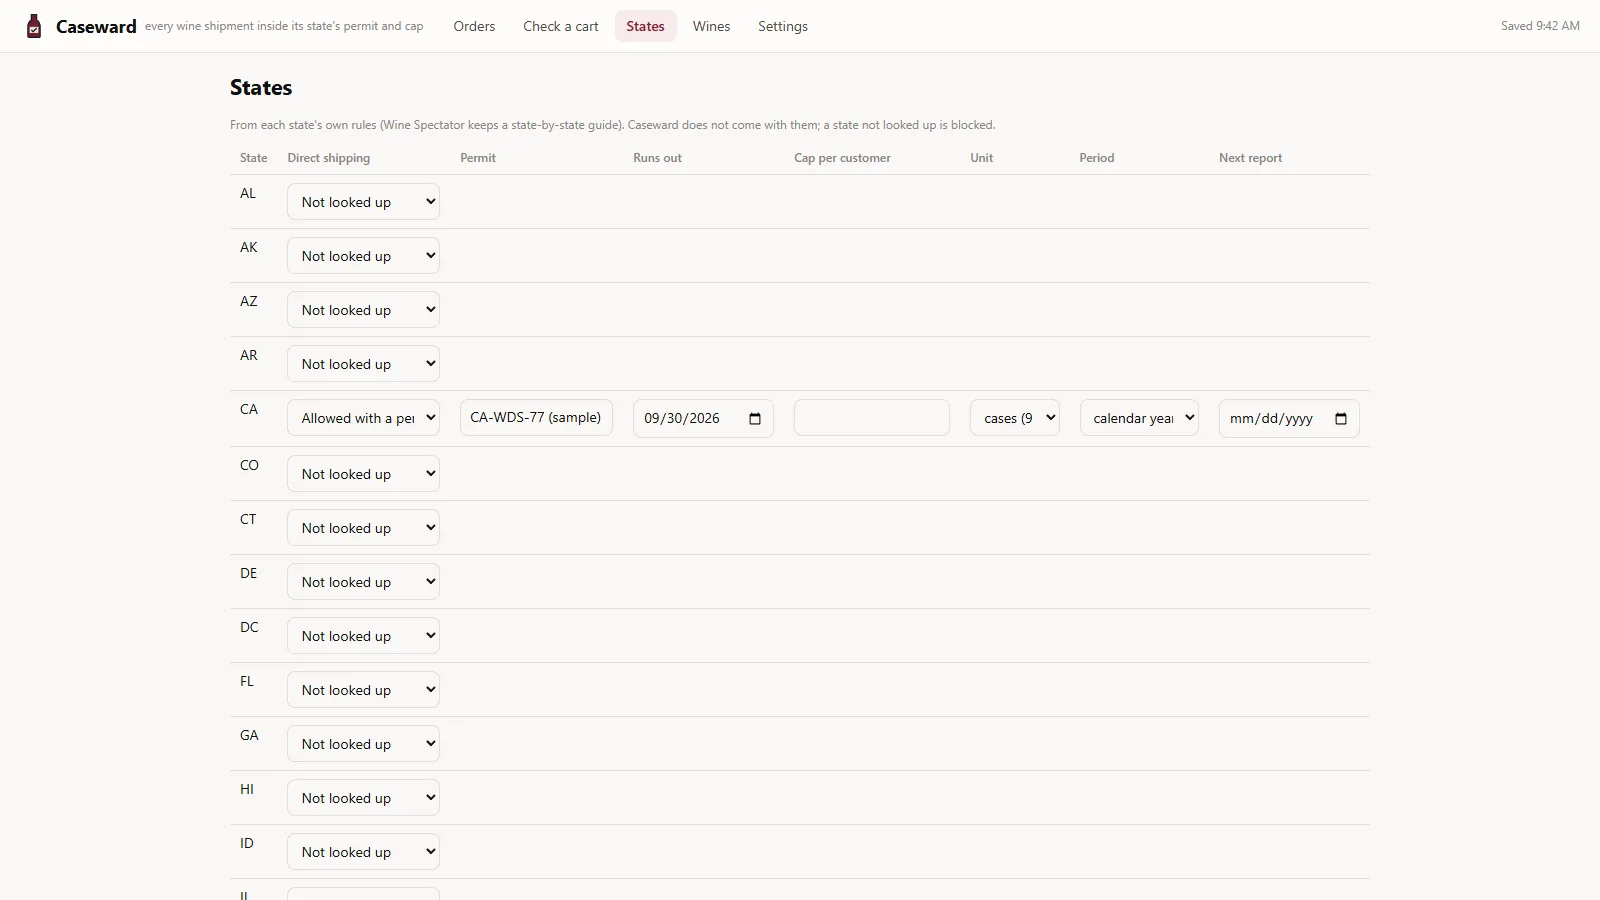The image size is (1600, 900).
Task: Select the States tab
Action: tap(645, 26)
